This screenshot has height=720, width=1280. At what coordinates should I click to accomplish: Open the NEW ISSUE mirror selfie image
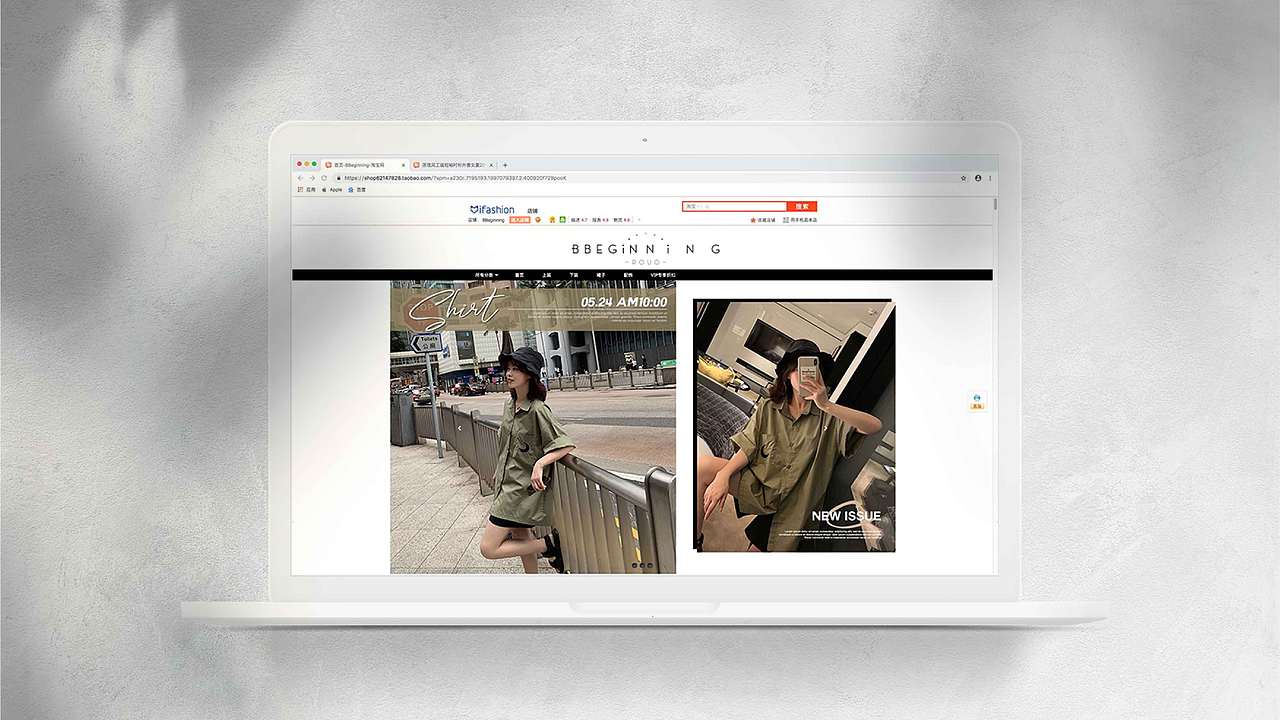point(794,426)
